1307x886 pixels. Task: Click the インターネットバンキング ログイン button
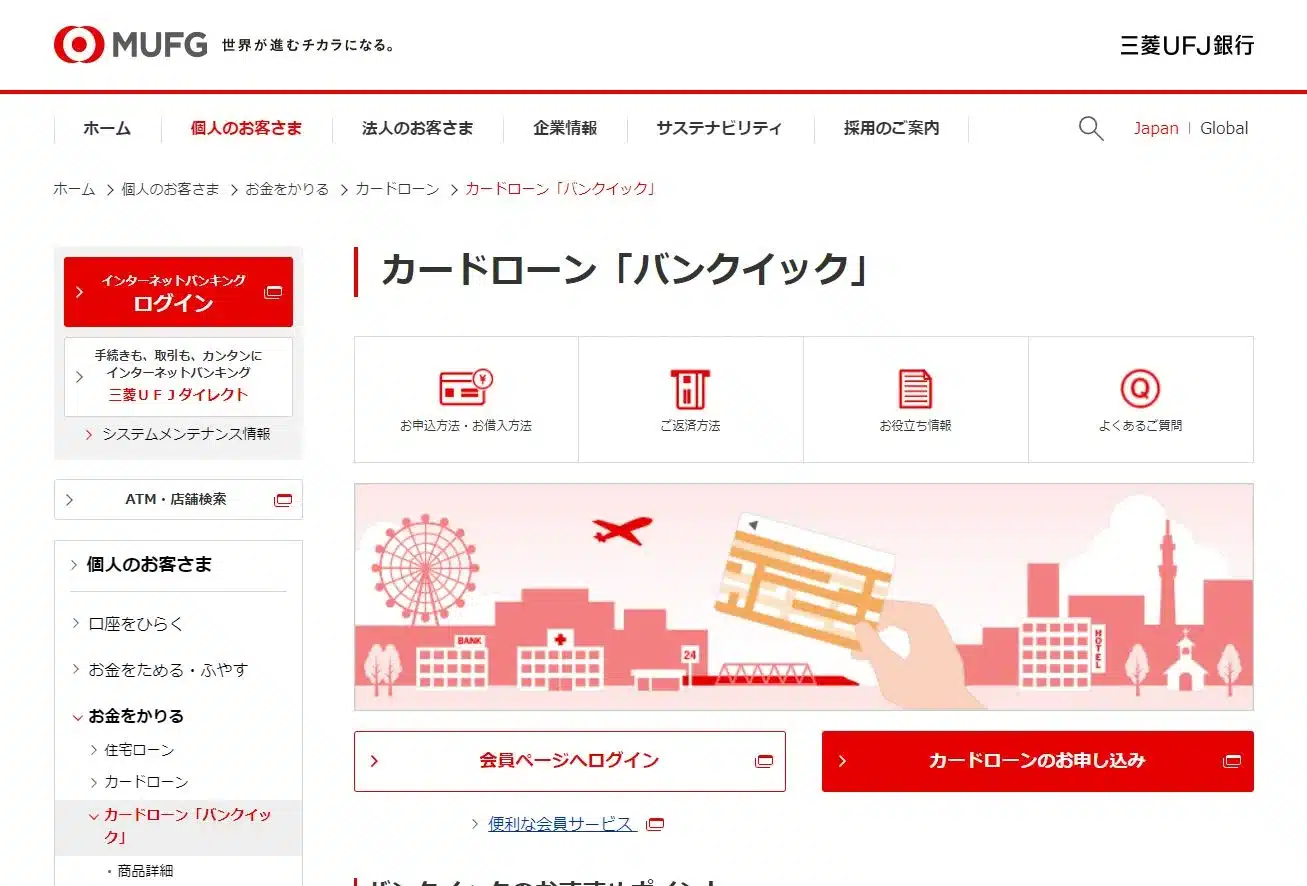178,292
